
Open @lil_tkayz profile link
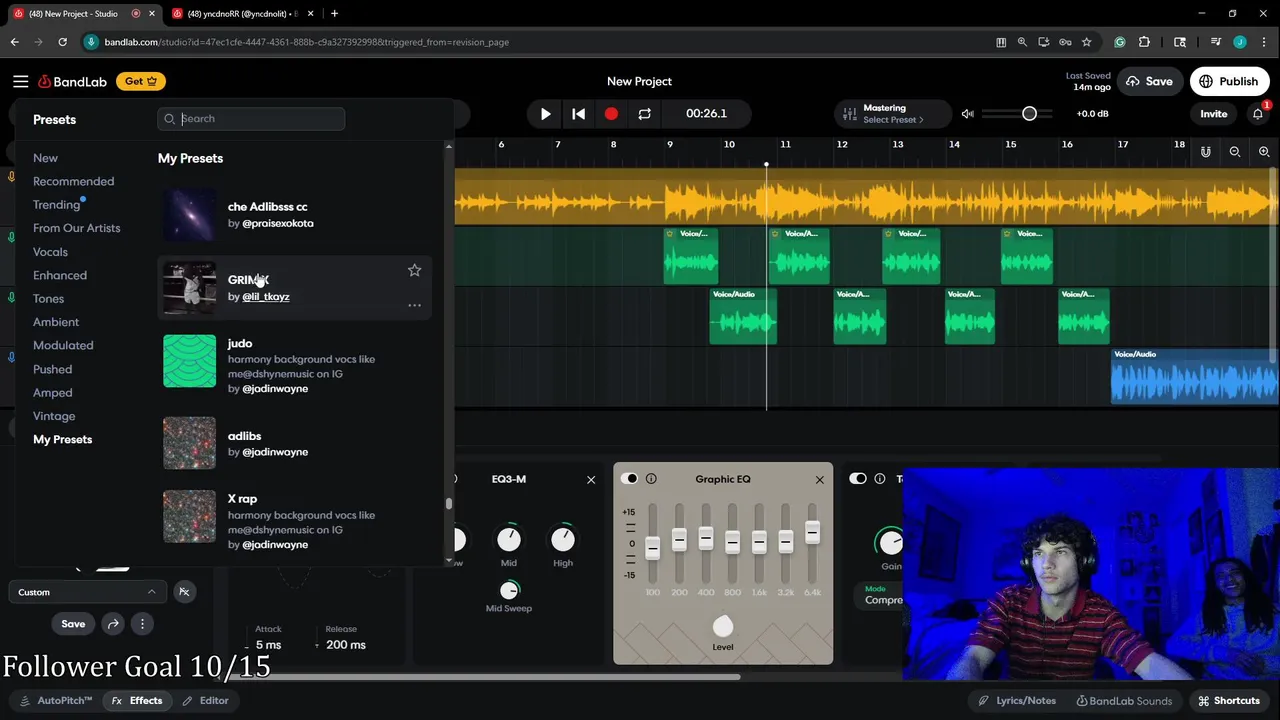coord(266,297)
